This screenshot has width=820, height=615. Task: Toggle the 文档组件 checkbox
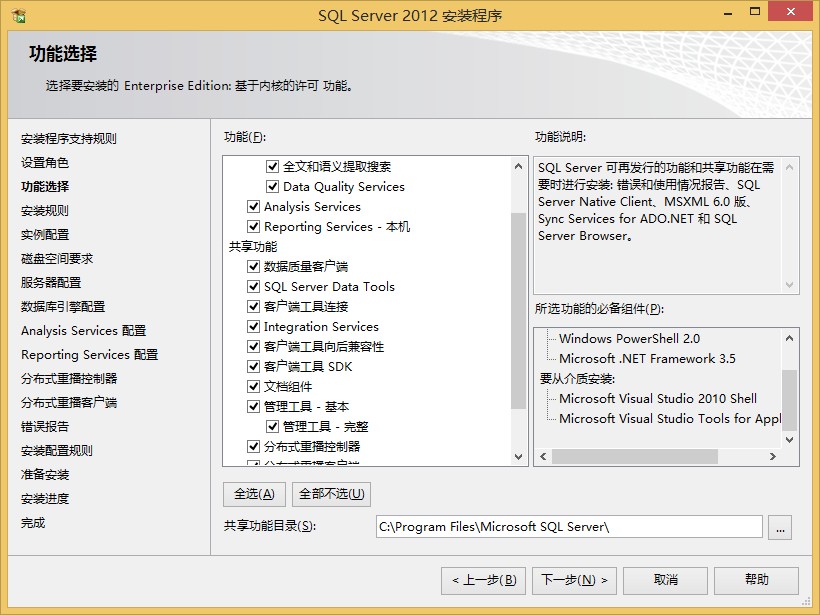pyautogui.click(x=253, y=386)
